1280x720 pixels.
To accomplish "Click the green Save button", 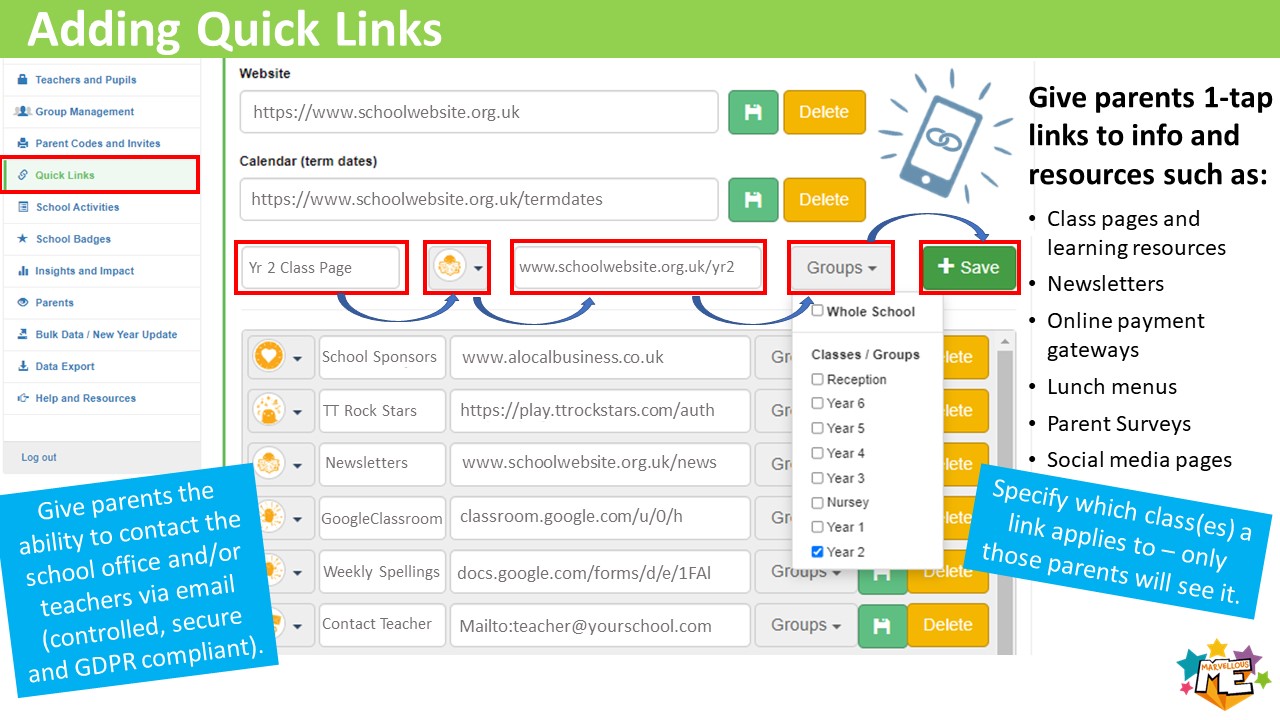I will click(969, 267).
